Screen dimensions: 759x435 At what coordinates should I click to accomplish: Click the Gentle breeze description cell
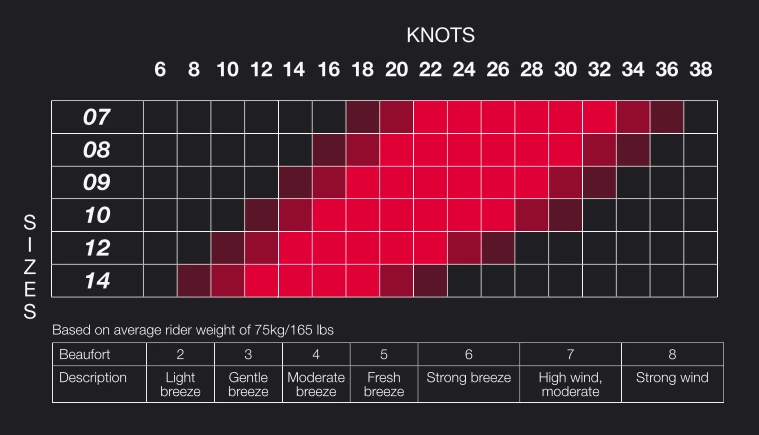tap(248, 385)
